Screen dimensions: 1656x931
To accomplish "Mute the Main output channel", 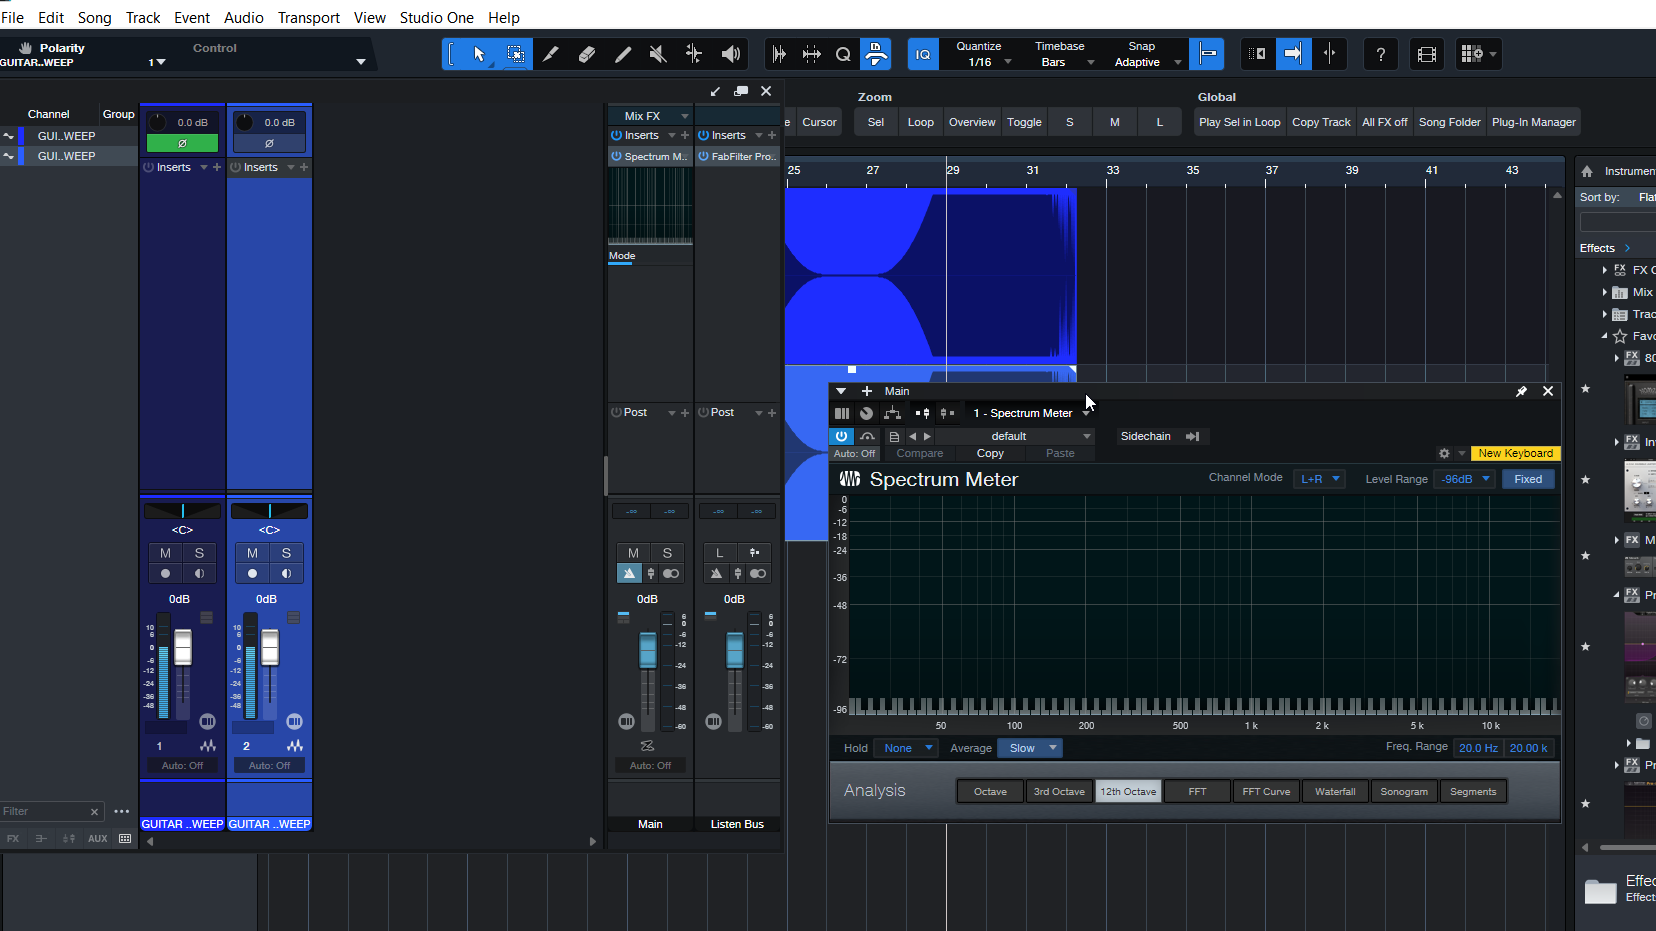I will [x=633, y=553].
